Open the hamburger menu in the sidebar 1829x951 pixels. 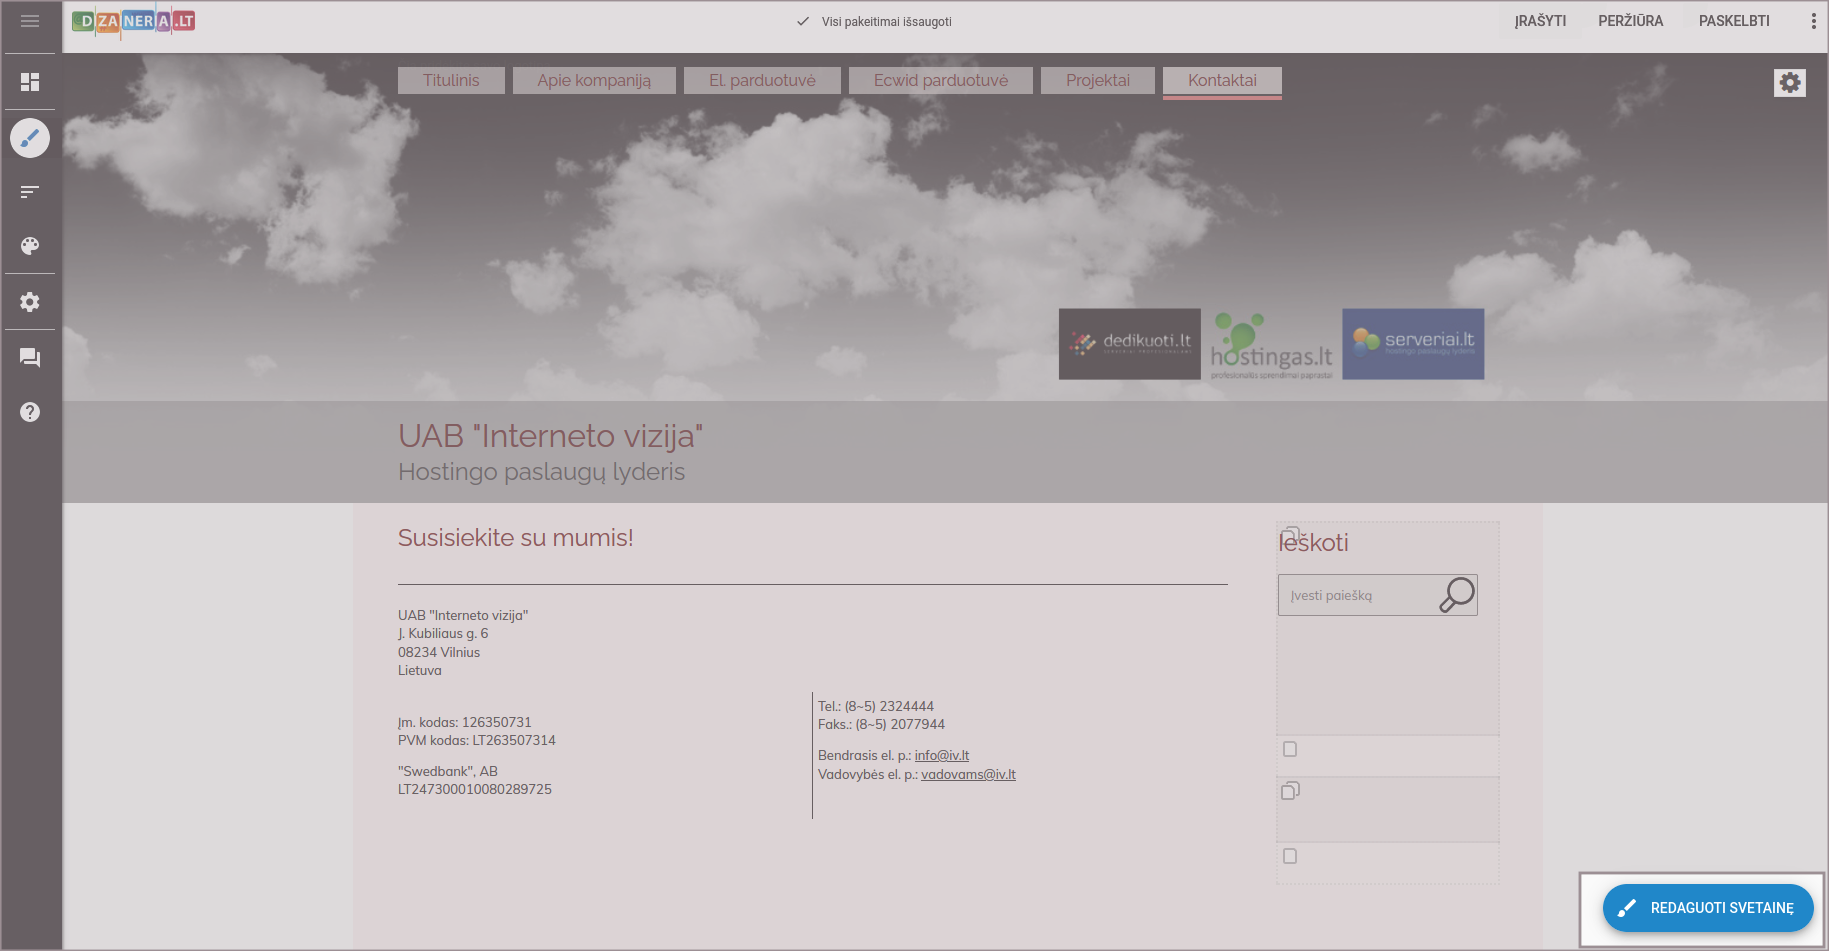(30, 21)
